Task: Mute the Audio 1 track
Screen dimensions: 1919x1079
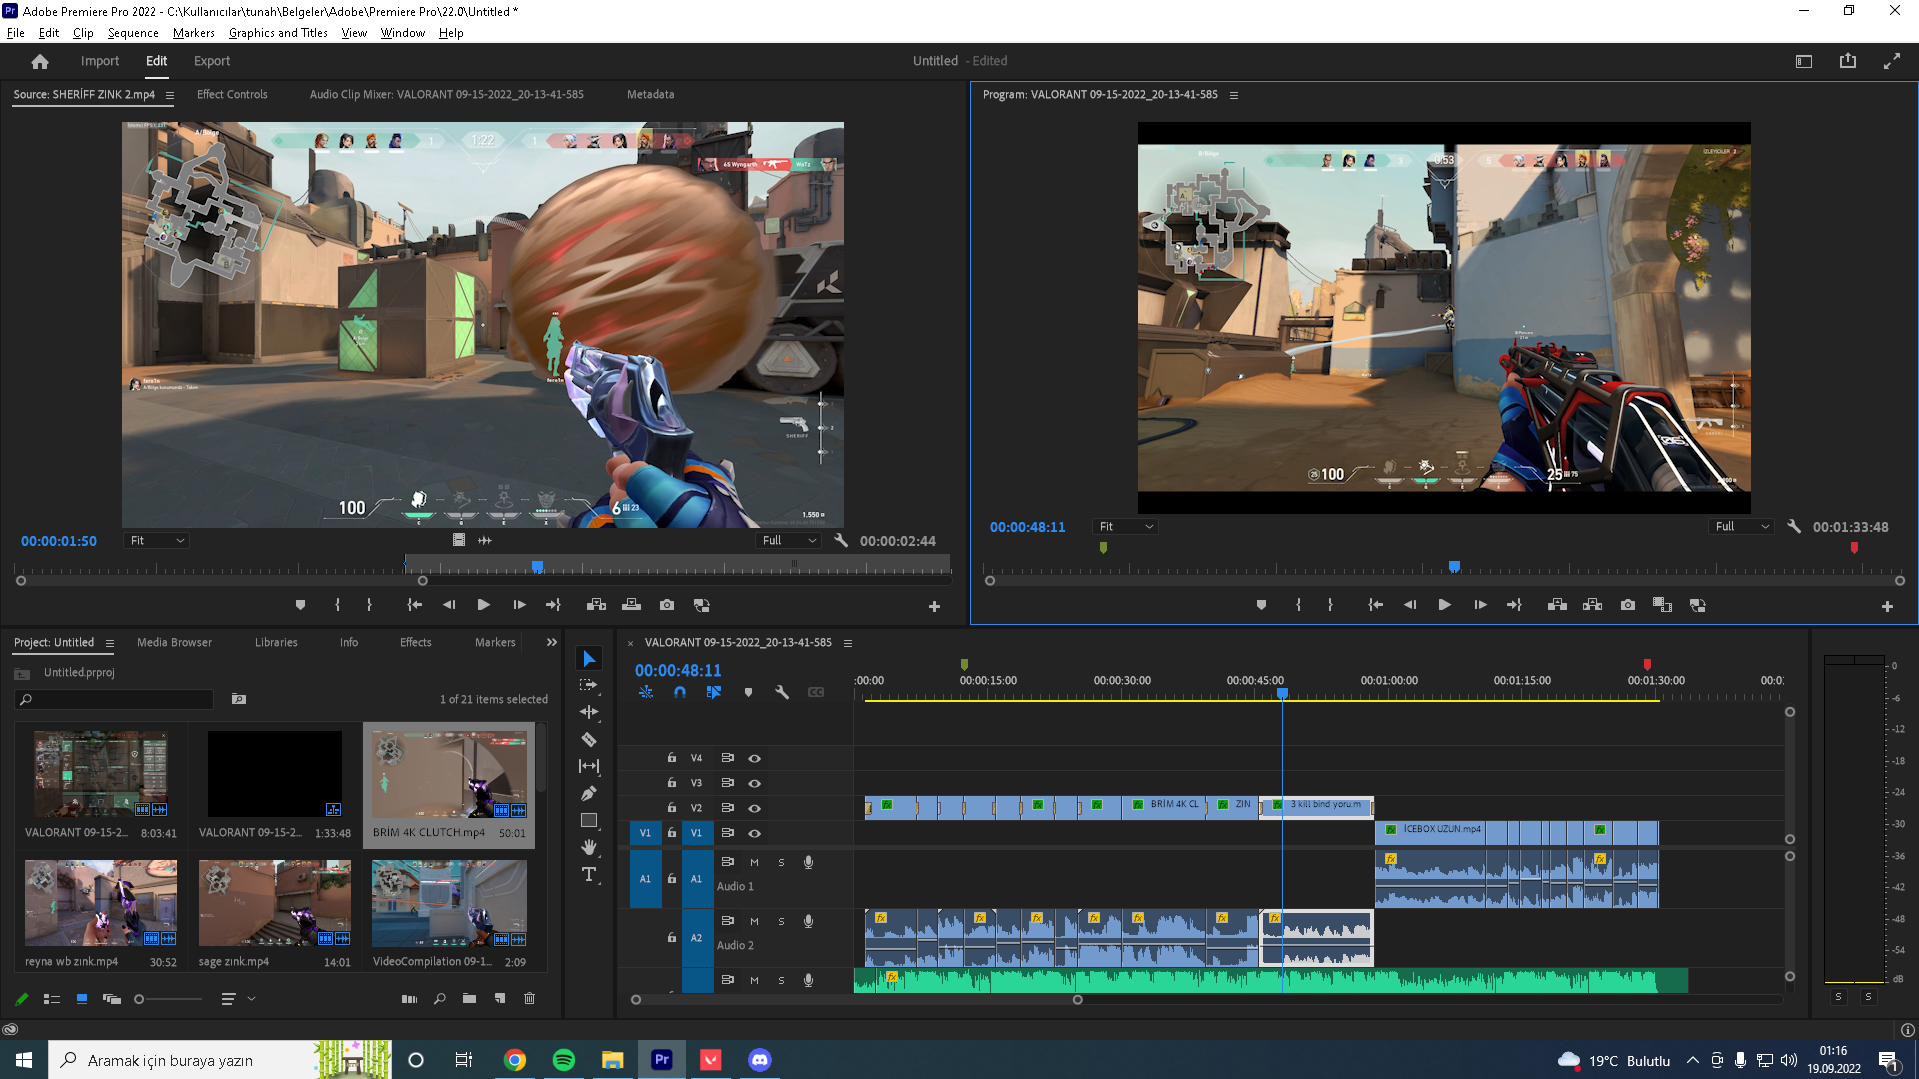Action: click(x=754, y=862)
